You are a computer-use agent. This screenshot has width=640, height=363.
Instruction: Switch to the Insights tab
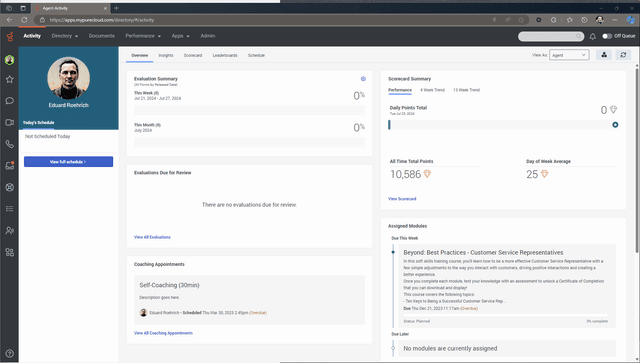[x=166, y=55]
